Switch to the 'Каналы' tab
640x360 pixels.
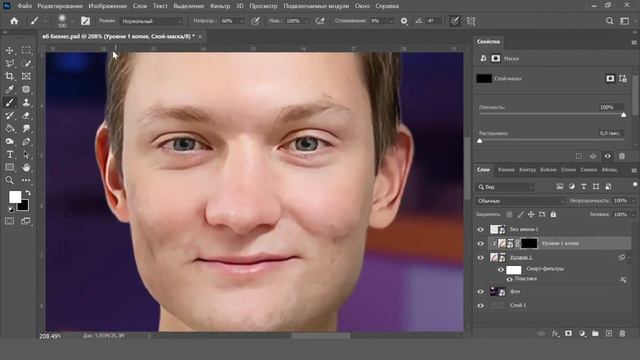pos(506,170)
